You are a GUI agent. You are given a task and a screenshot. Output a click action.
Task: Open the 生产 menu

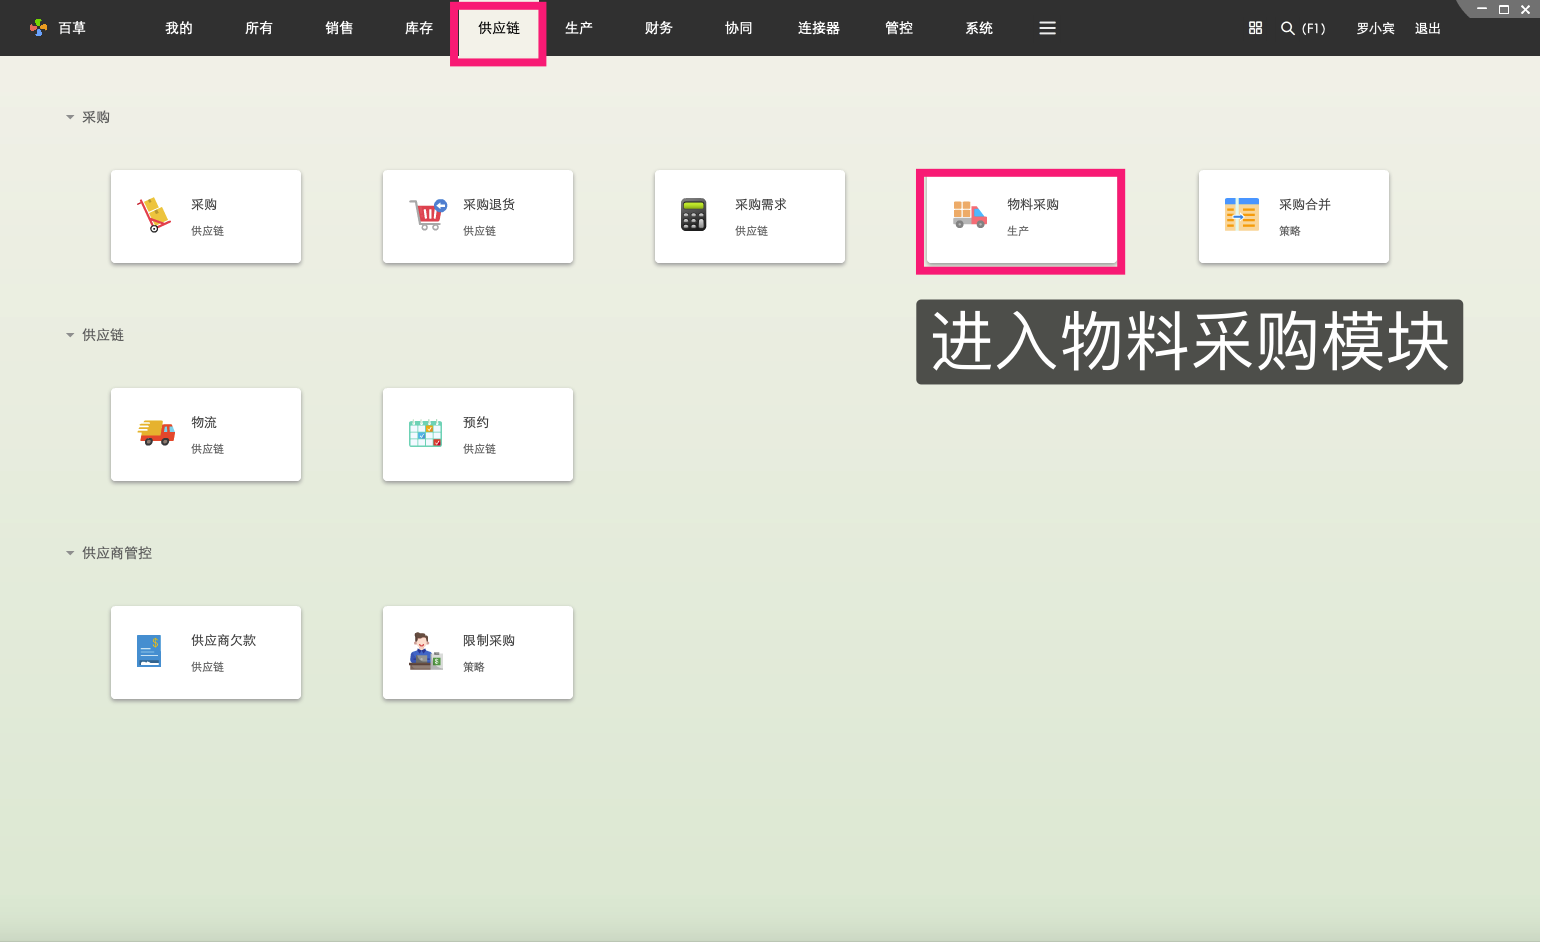pyautogui.click(x=578, y=28)
